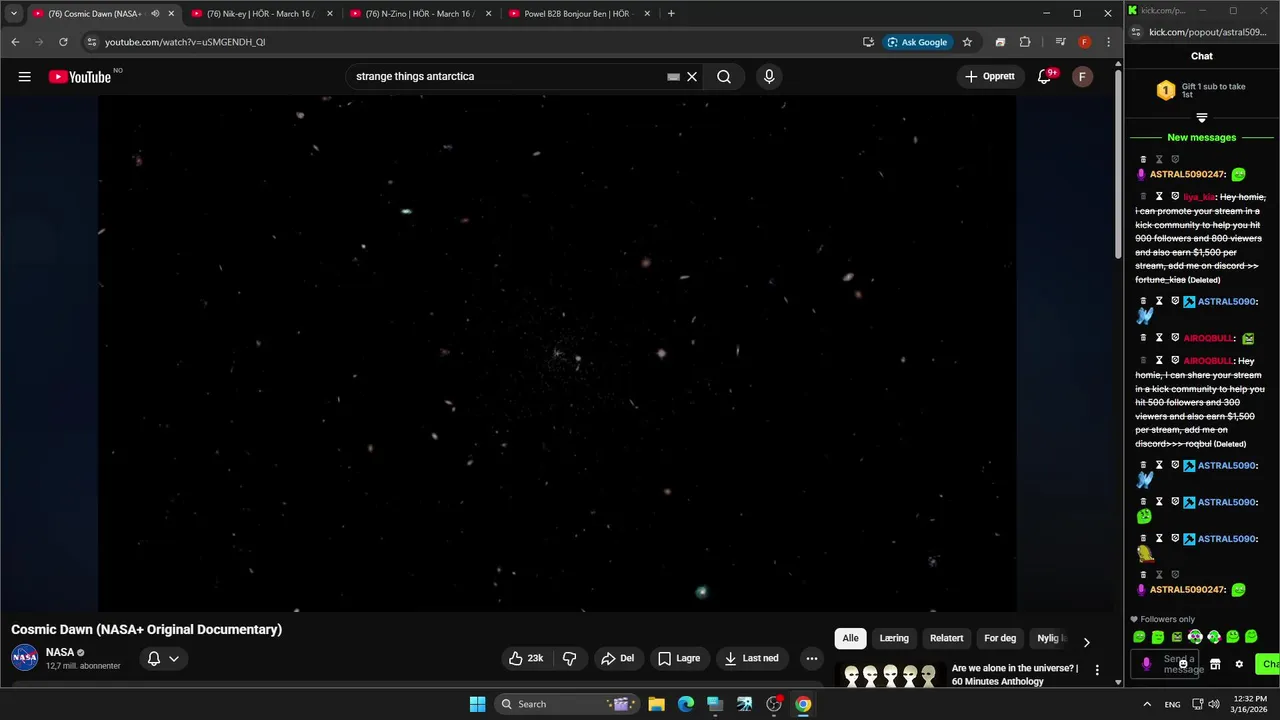This screenshot has height=720, width=1280.
Task: Mute the Cosmic Dawn tab audio icon
Action: pyautogui.click(x=155, y=14)
